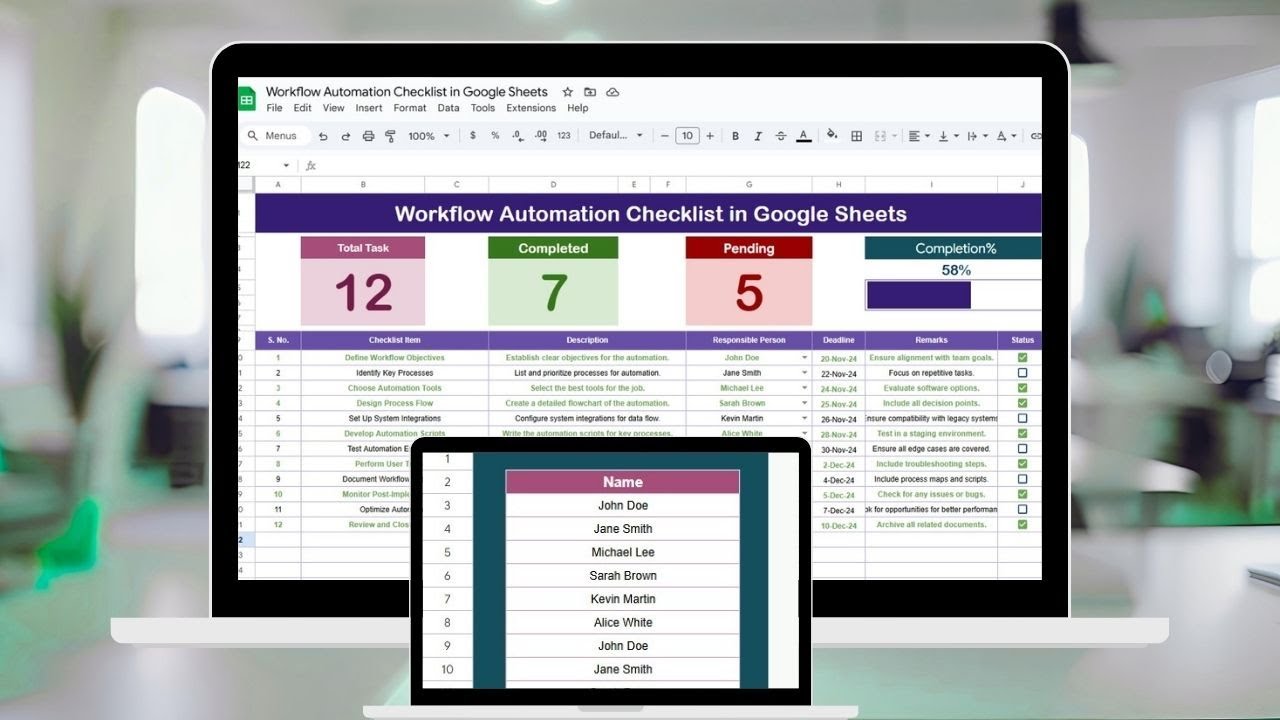Click the insert link icon
This screenshot has width=1280, height=720.
[1035, 136]
